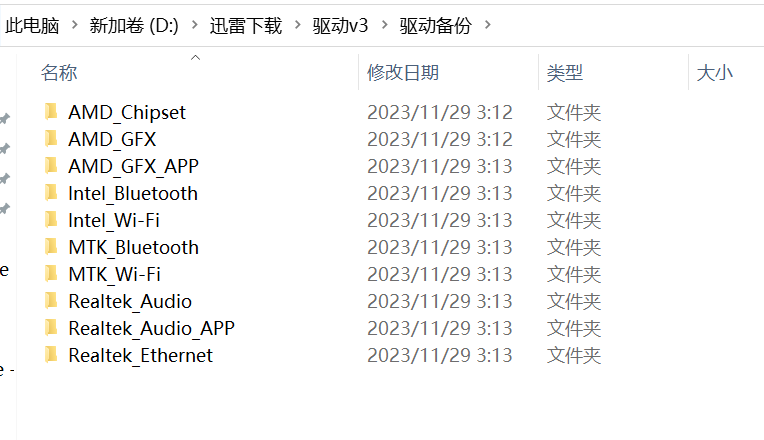Click the AMD_Chipset folder icon

tap(51, 112)
